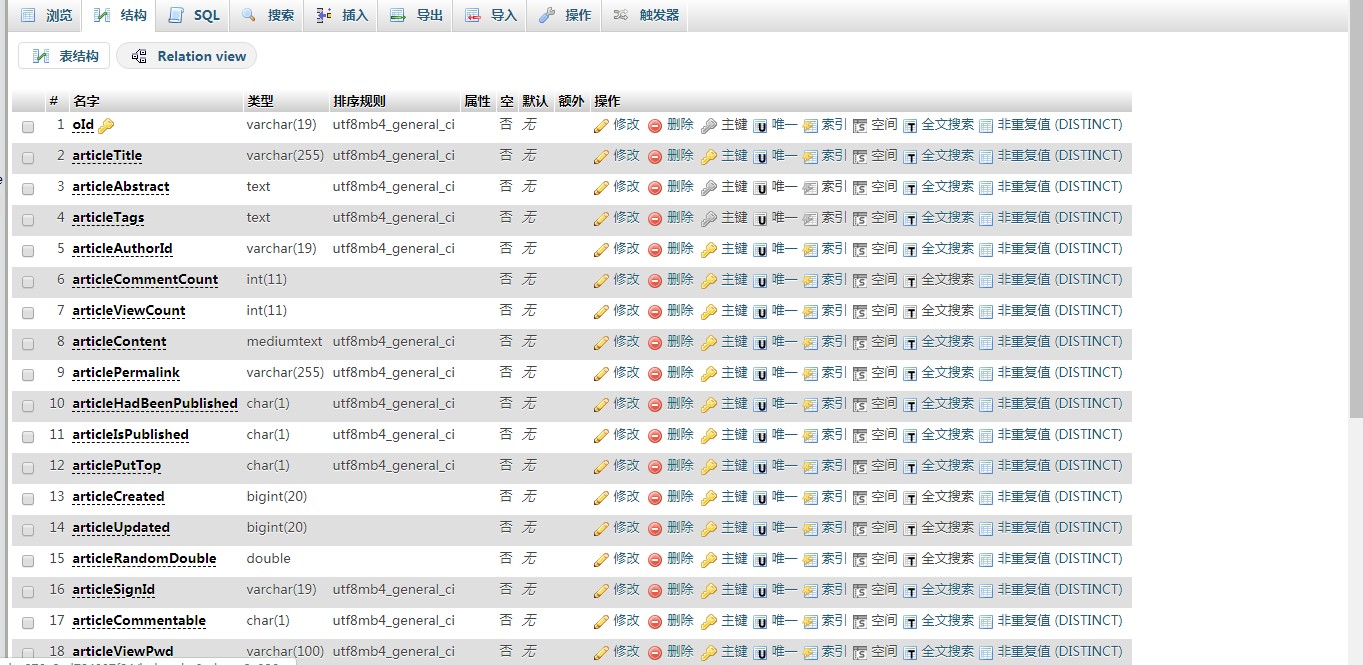Click the red delete icon for articleAbstract
This screenshot has height=665, width=1363.
655,188
